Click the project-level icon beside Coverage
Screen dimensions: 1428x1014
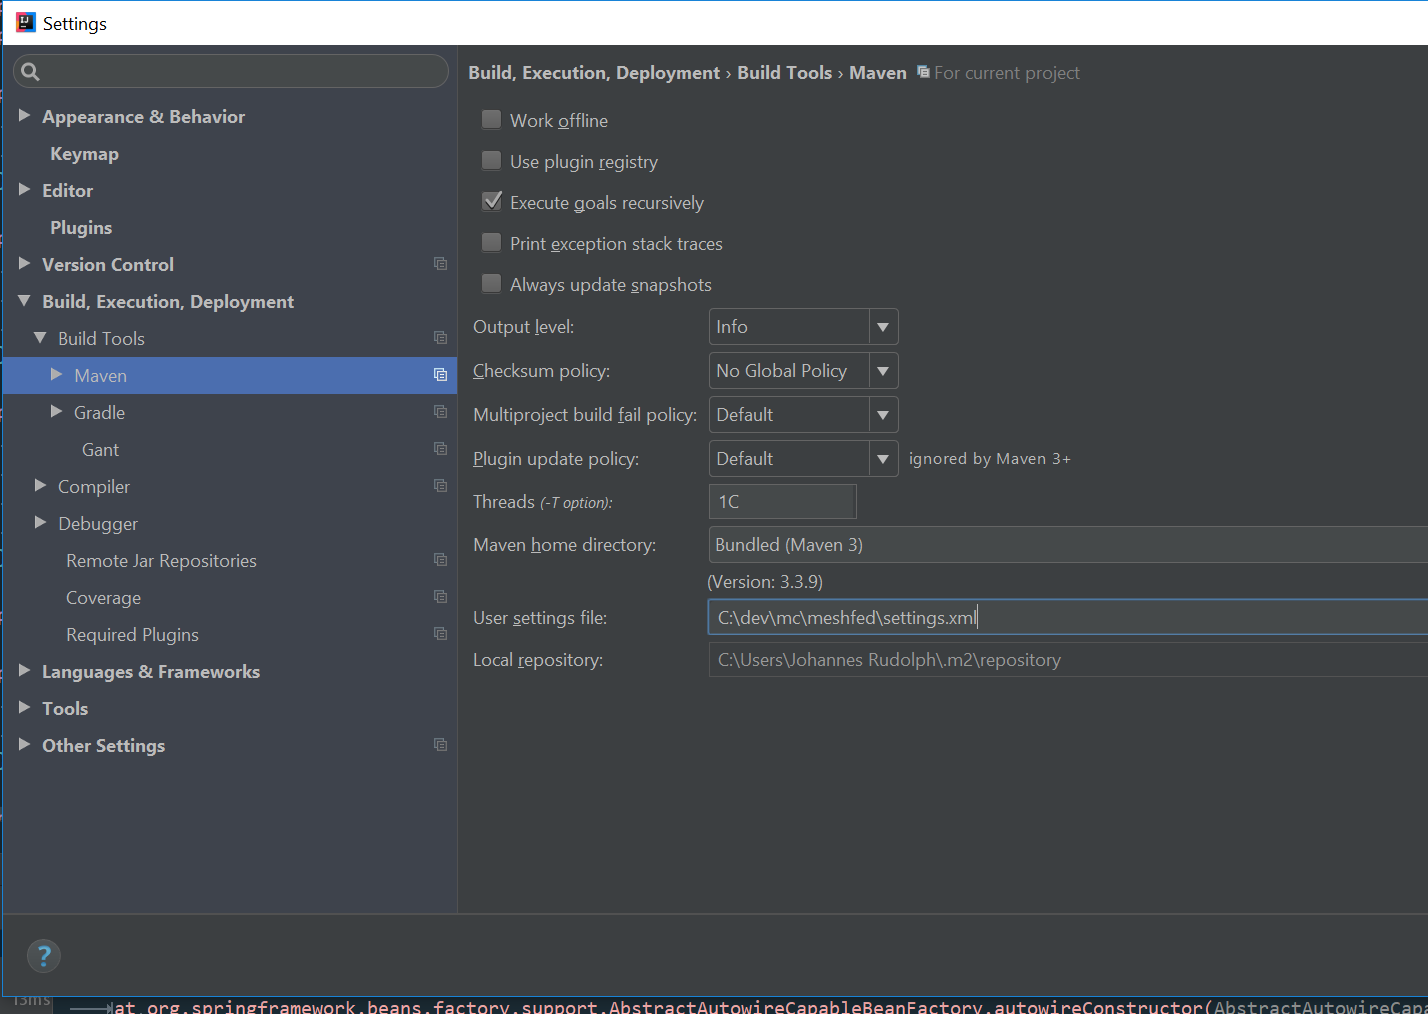click(x=440, y=597)
